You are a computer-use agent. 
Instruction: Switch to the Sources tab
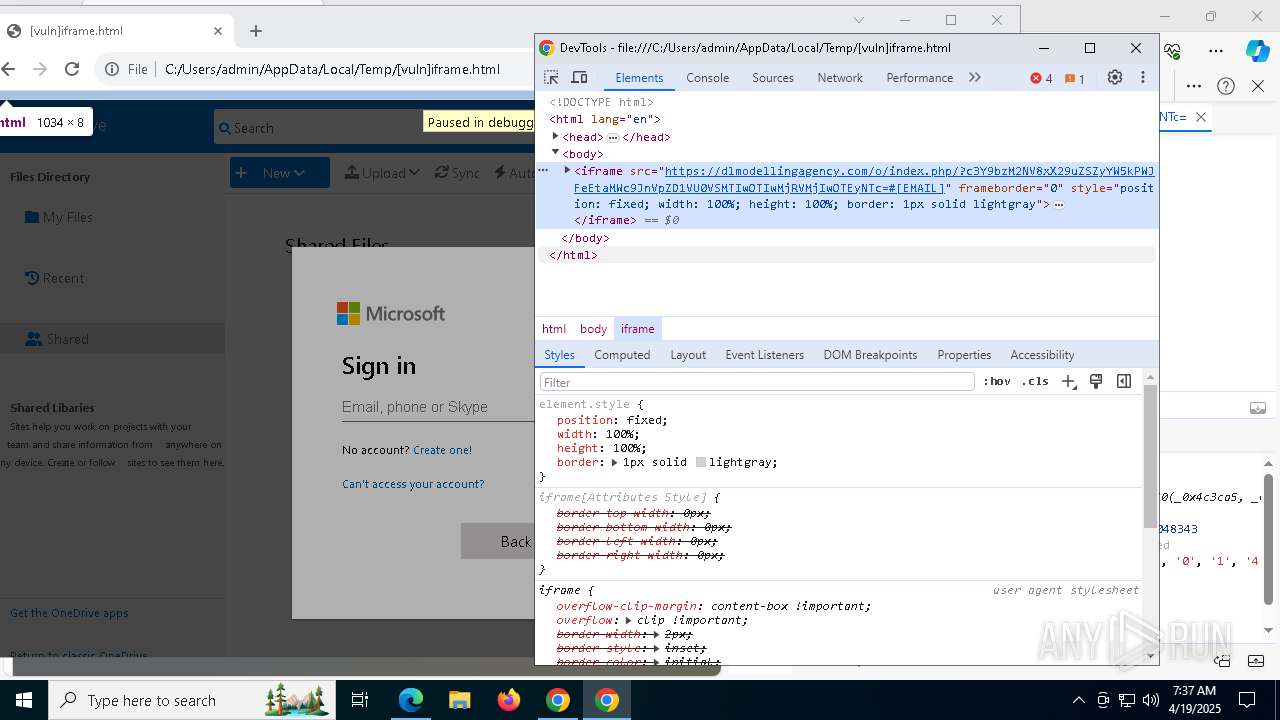point(773,77)
